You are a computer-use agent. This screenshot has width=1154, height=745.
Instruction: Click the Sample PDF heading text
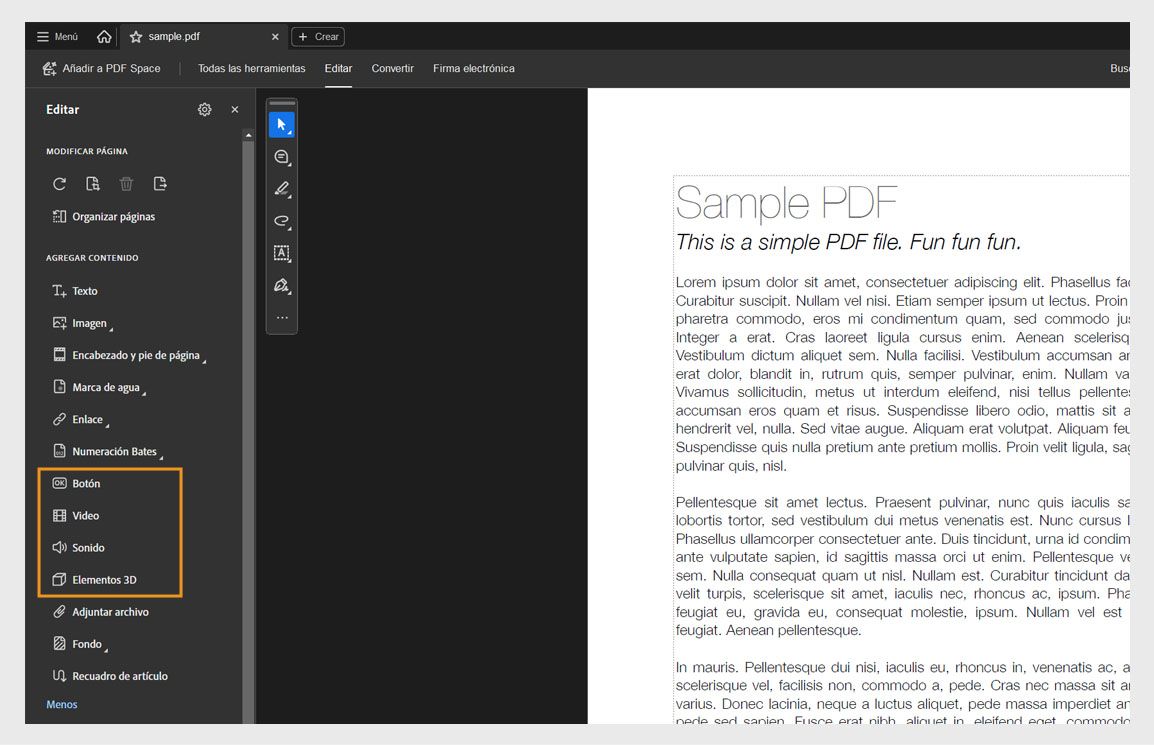click(x=786, y=203)
